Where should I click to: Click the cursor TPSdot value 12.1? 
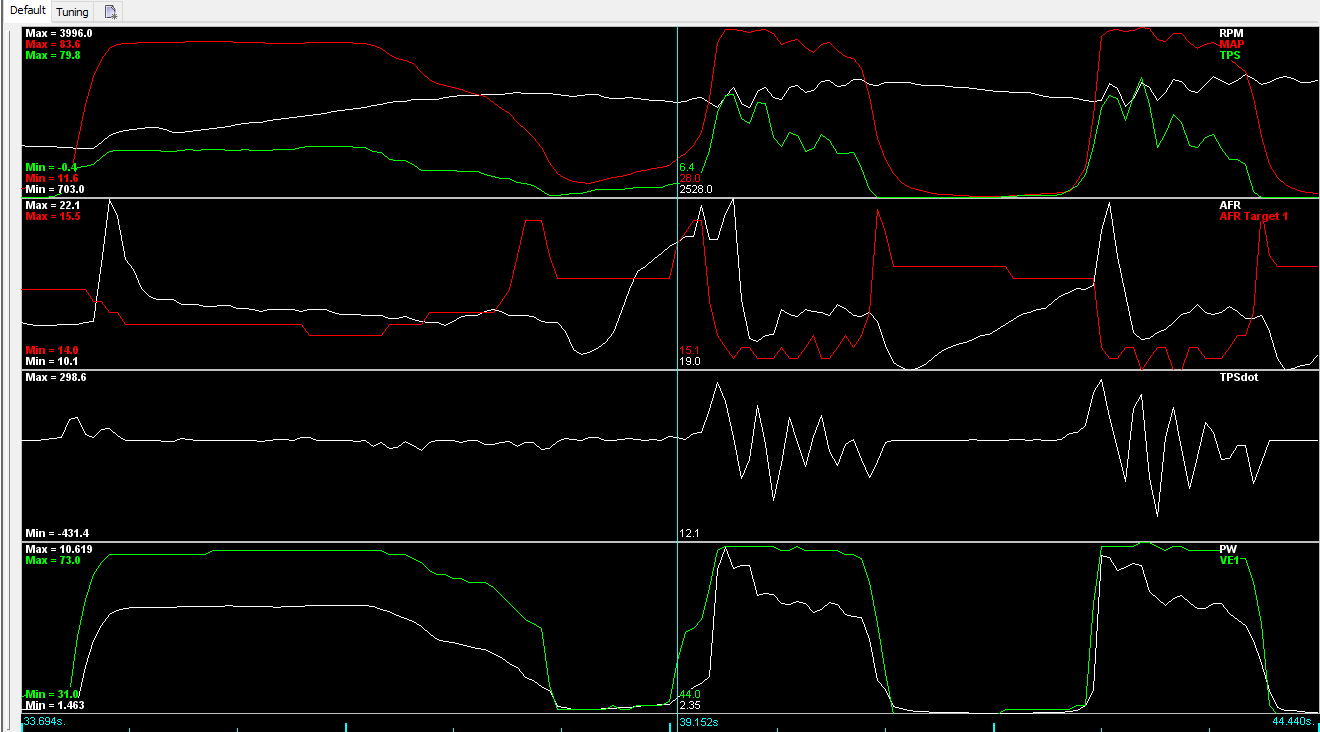coord(690,533)
